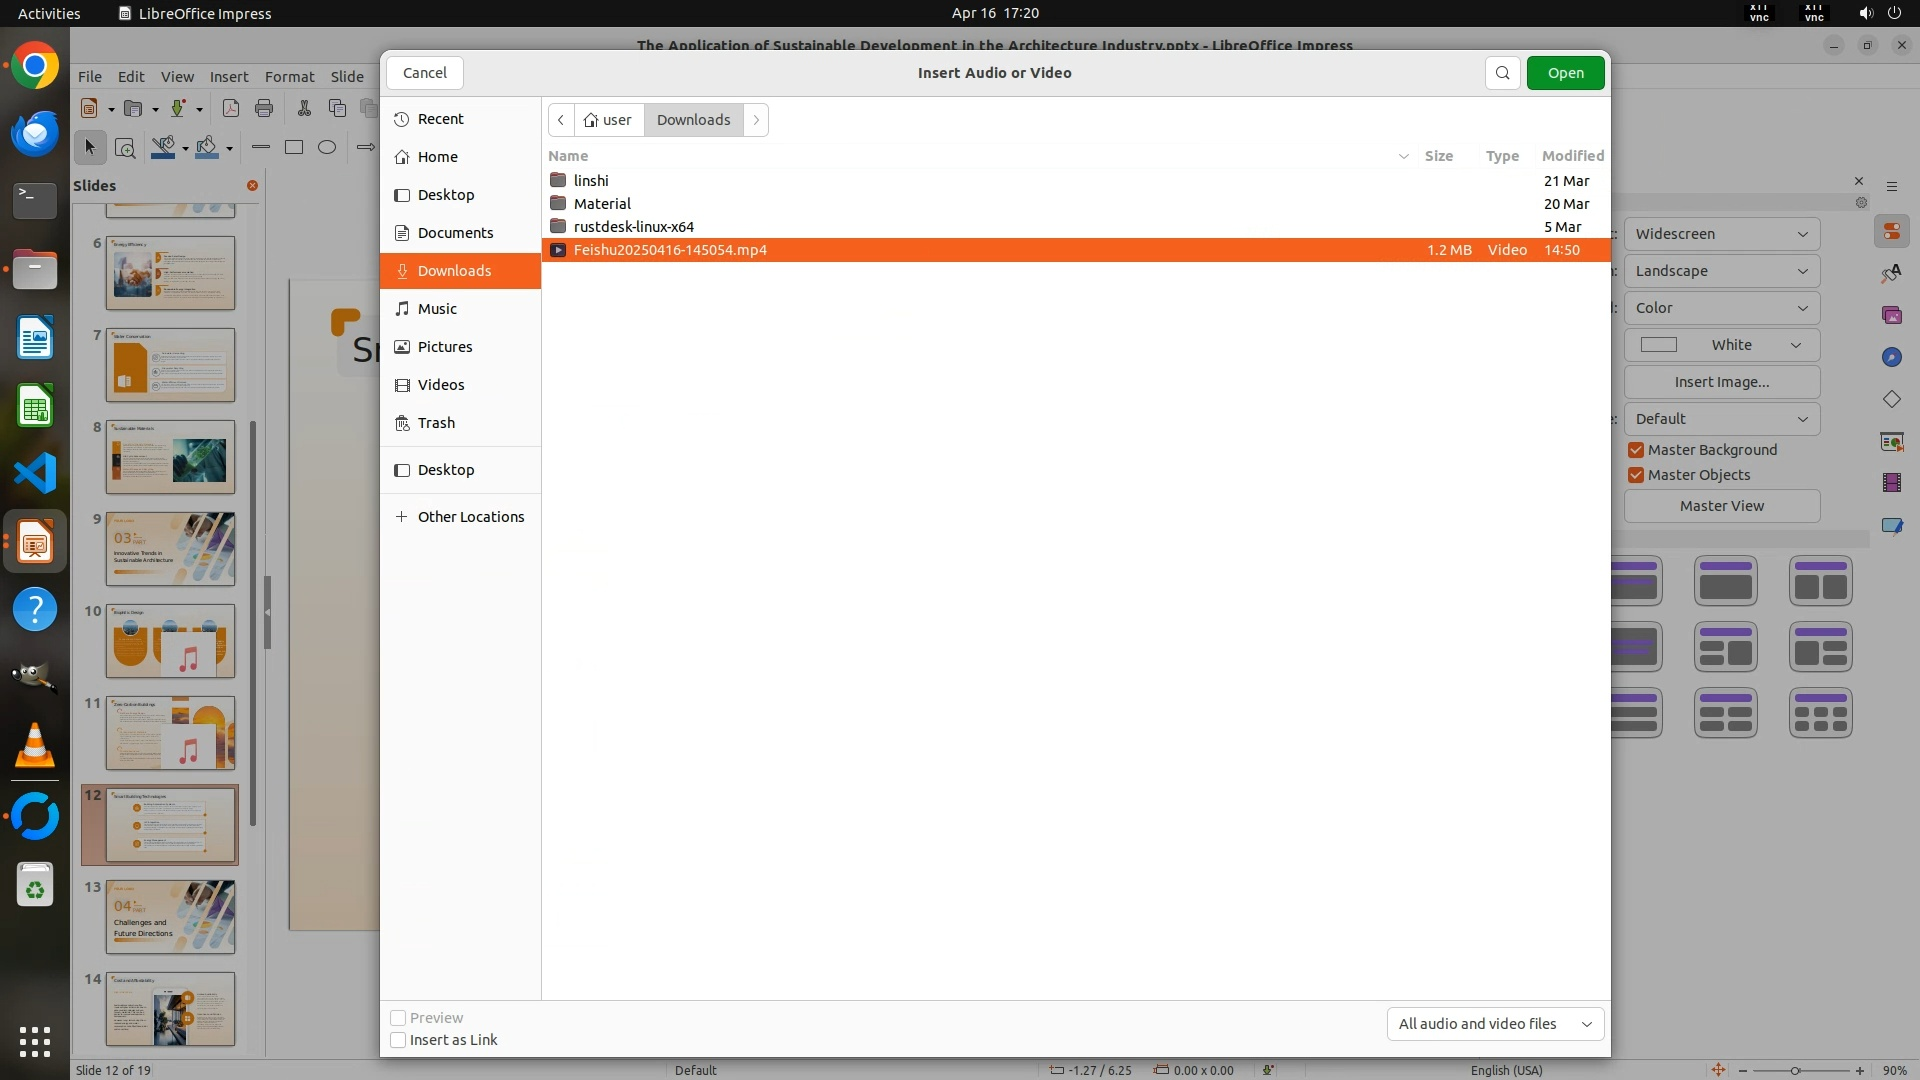Click the White background color selector
Viewport: 1920px width, 1080px height.
[x=1721, y=345]
